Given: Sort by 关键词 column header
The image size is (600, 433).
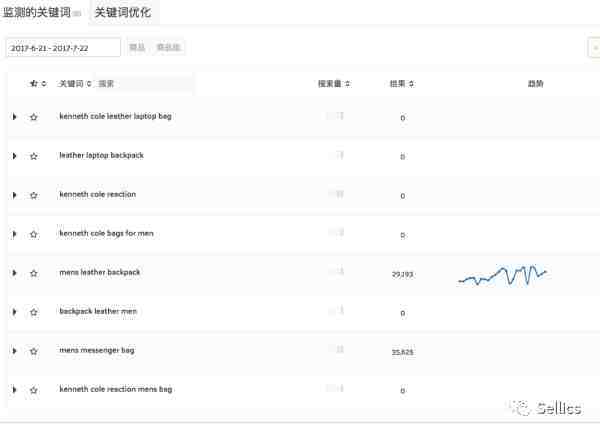Looking at the screenshot, I should (x=74, y=83).
